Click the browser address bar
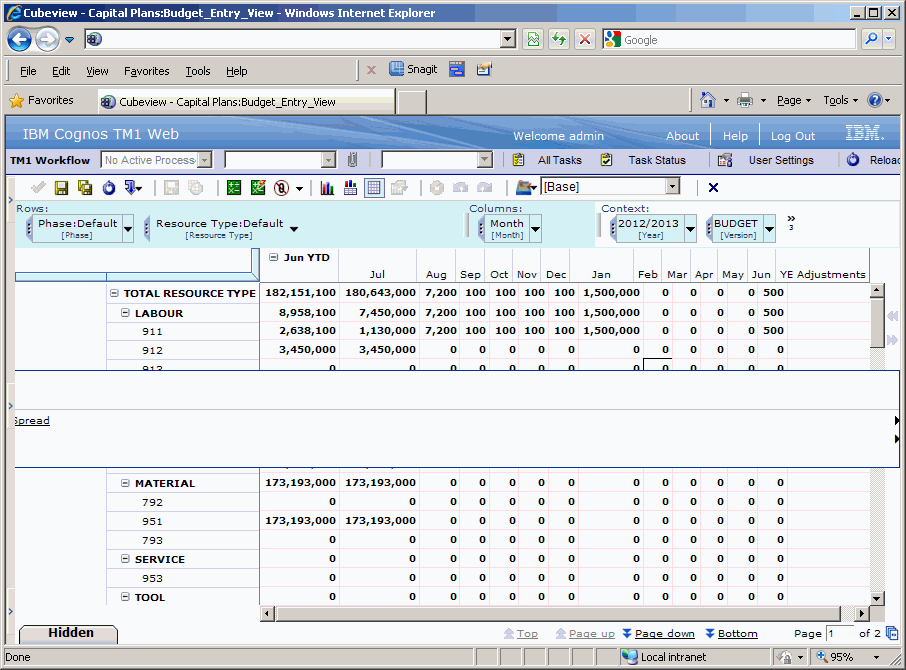This screenshot has height=670, width=906. (300, 39)
